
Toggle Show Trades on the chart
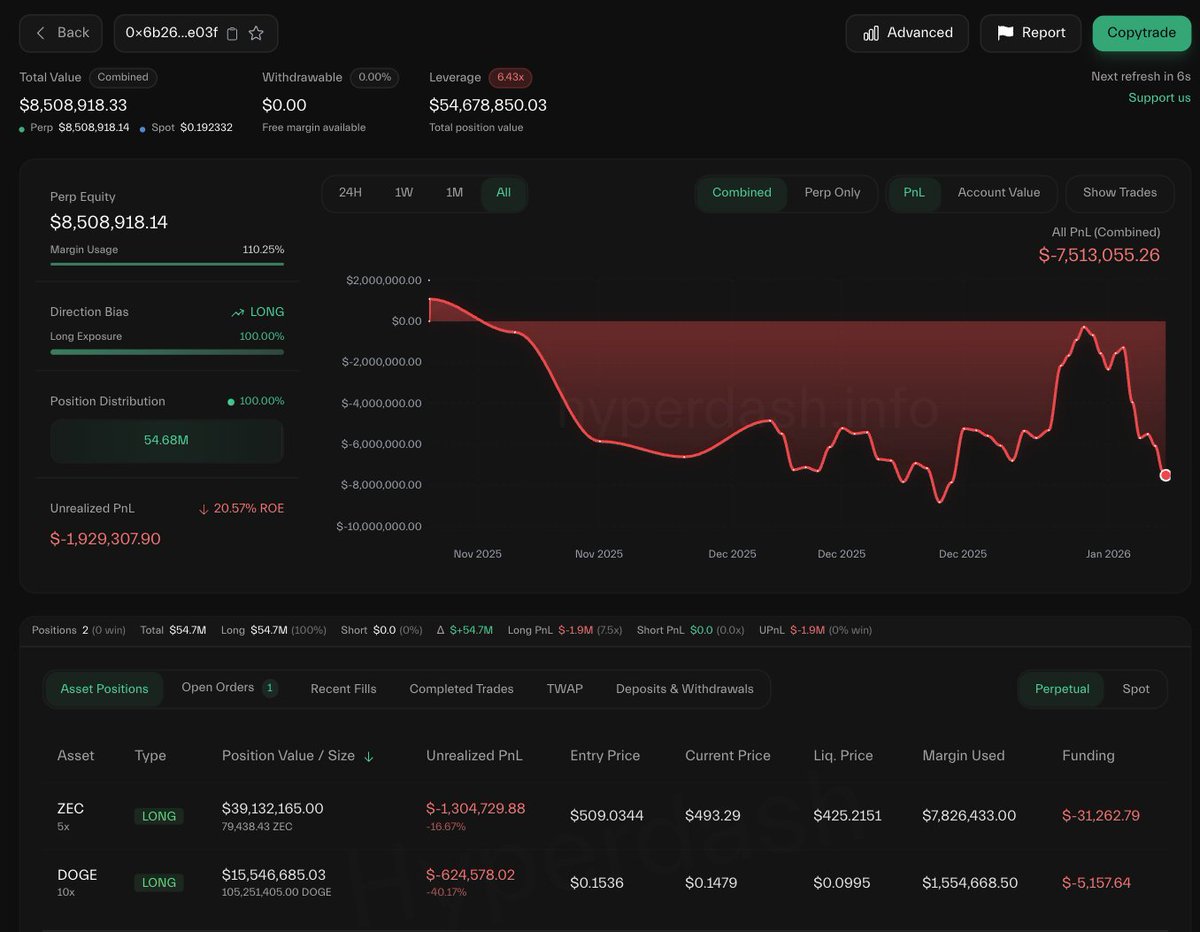(1119, 193)
